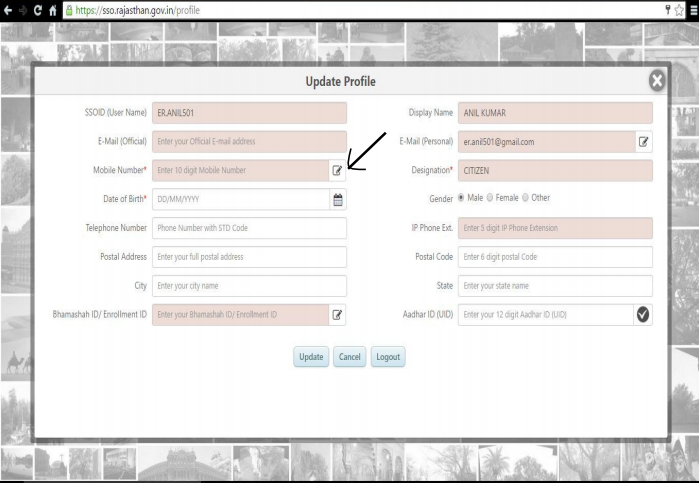Click the Aadhar ID (UID) label
This screenshot has width=699, height=485.
pos(428,314)
